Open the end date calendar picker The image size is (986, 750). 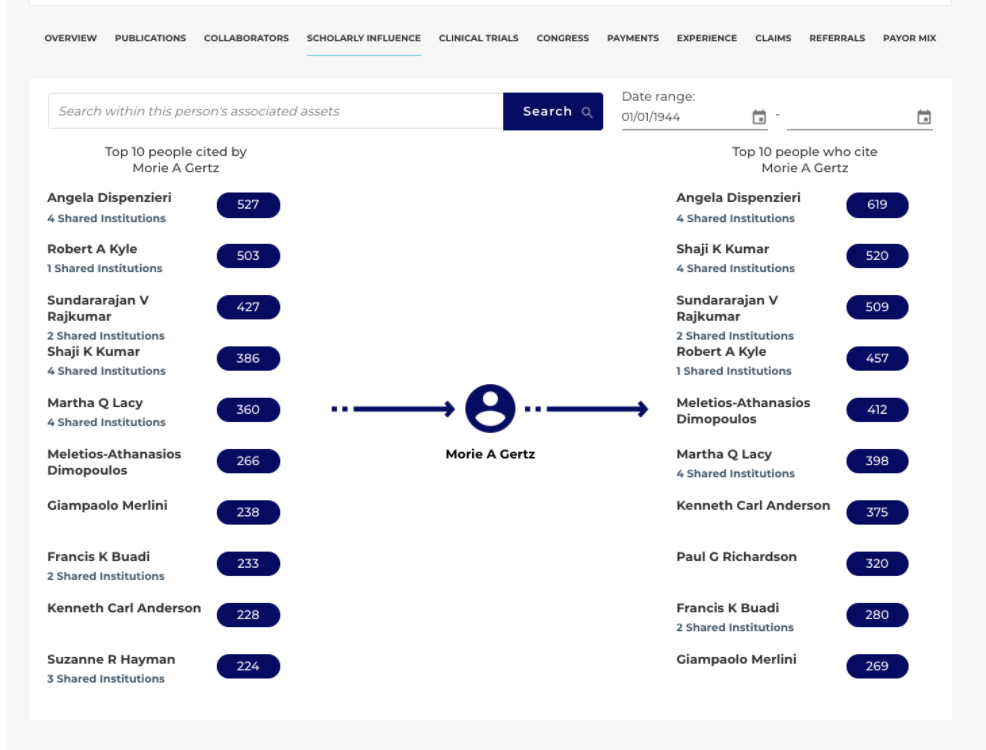[924, 117]
